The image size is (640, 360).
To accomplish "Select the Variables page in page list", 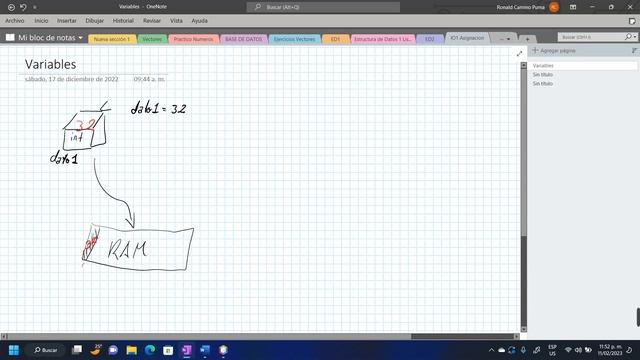I will 583,66.
